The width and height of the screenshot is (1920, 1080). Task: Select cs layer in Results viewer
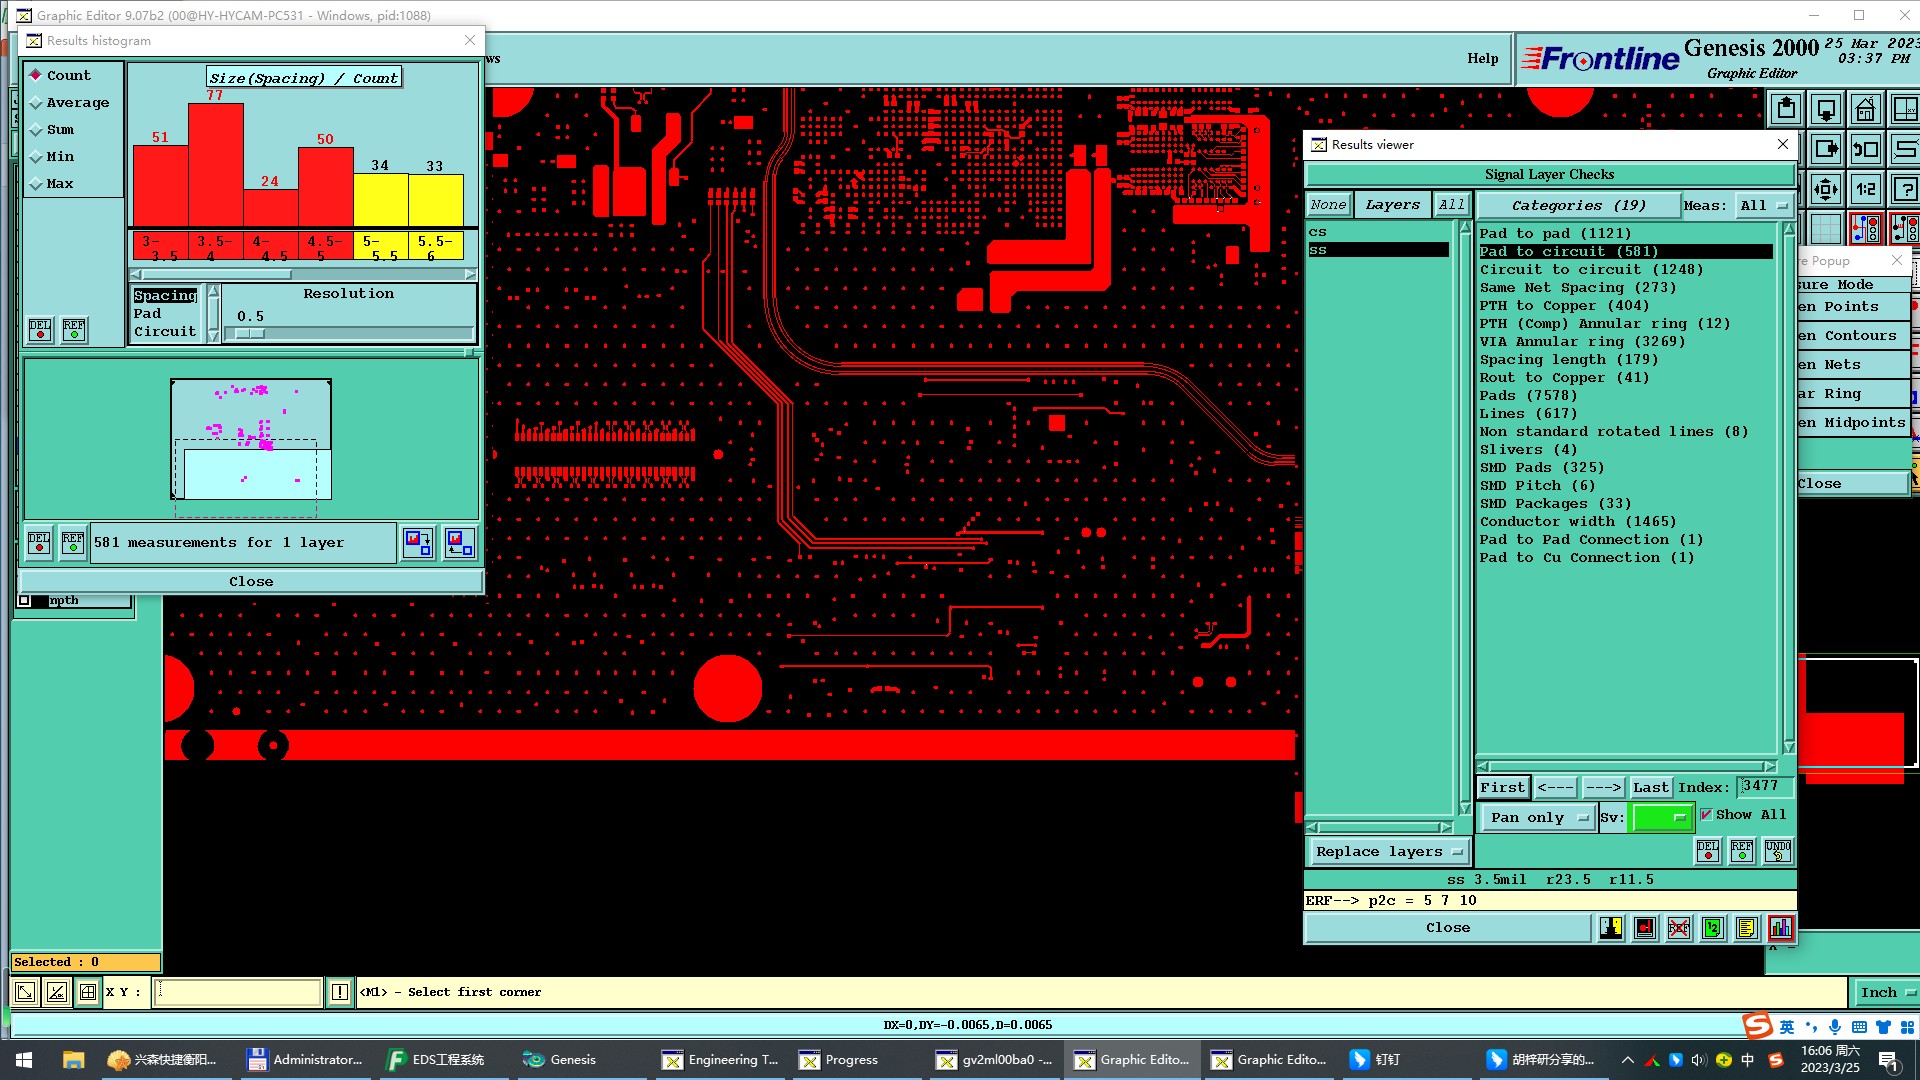1378,232
